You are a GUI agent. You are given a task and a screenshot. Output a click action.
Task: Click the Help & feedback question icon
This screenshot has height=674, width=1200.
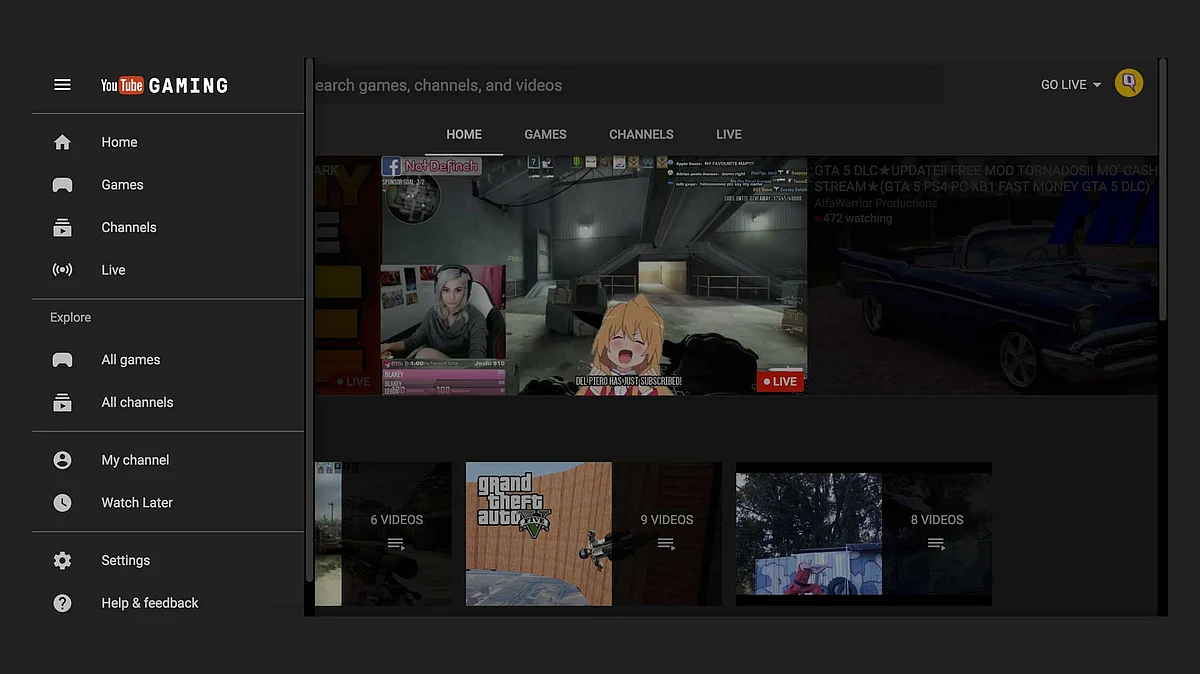click(x=62, y=603)
